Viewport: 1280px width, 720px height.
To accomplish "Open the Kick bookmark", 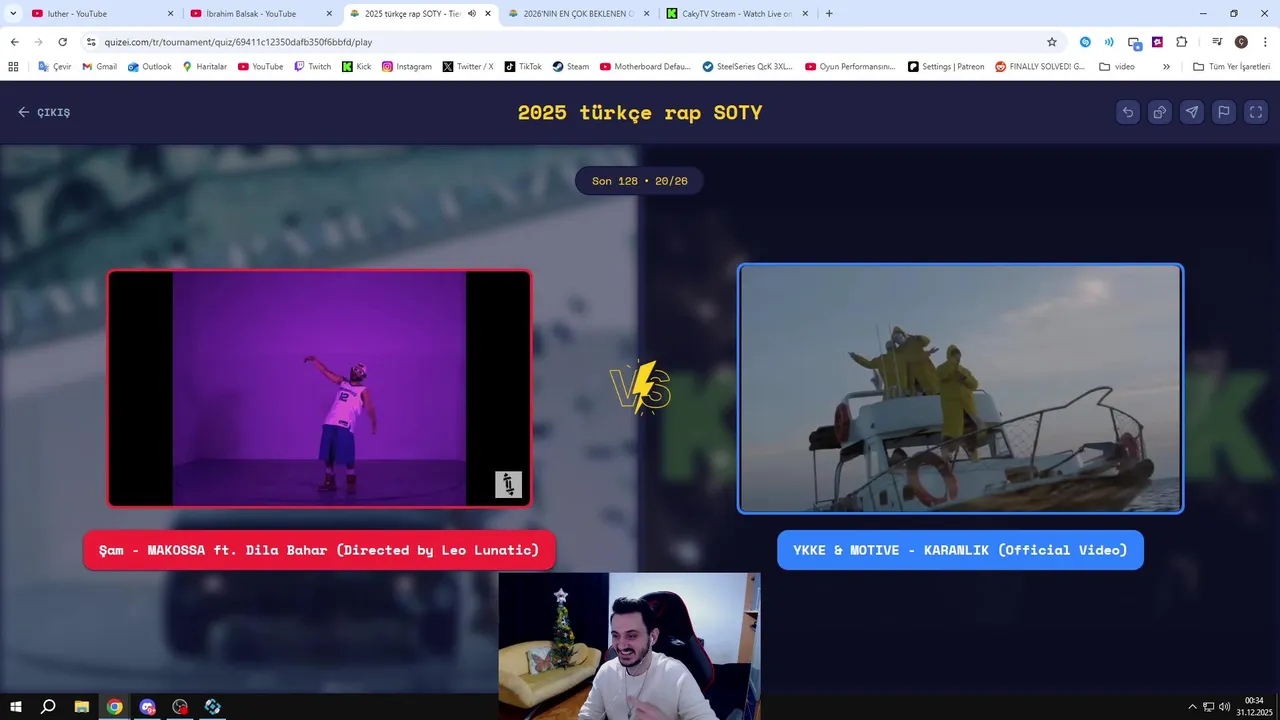I will 357,67.
